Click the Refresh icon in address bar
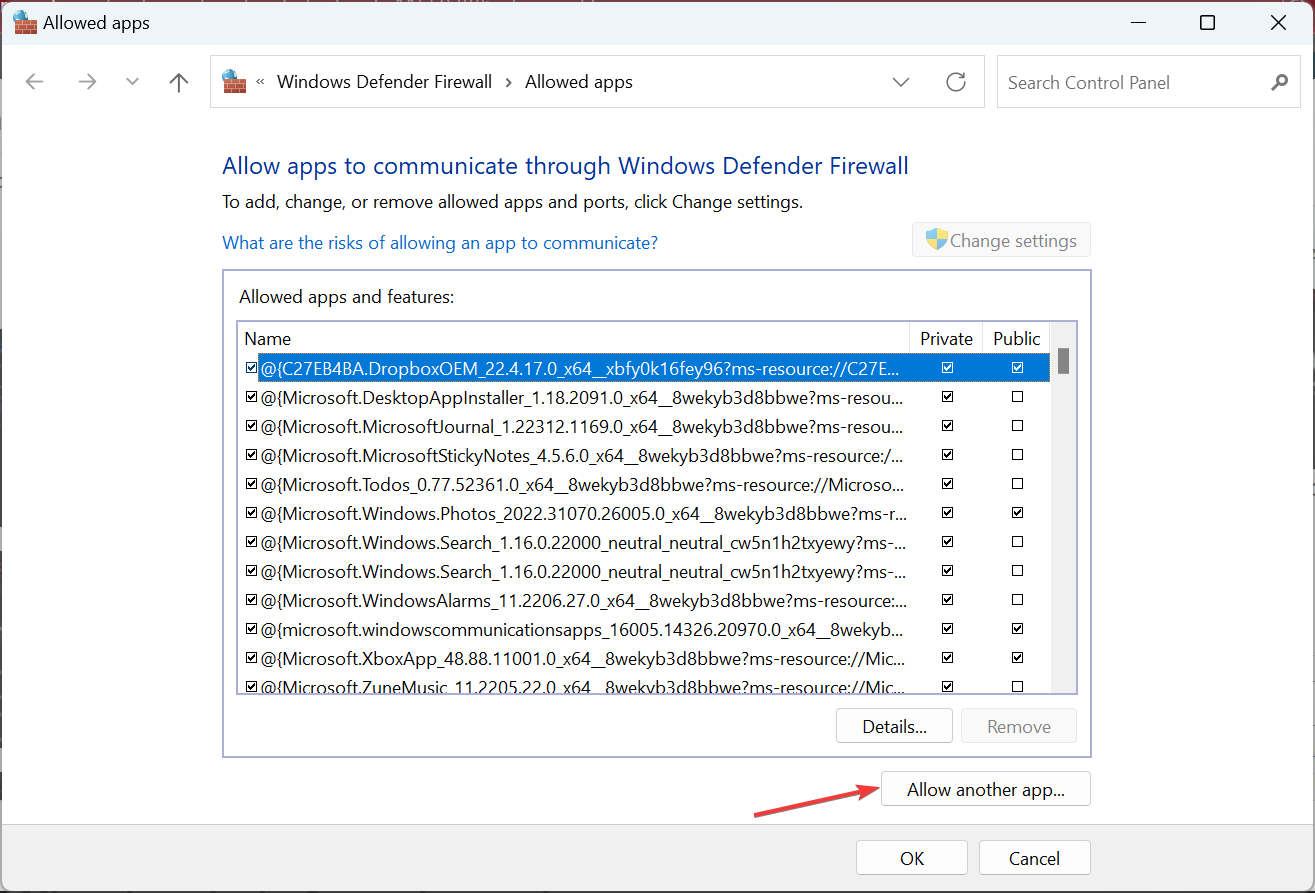 [x=956, y=82]
